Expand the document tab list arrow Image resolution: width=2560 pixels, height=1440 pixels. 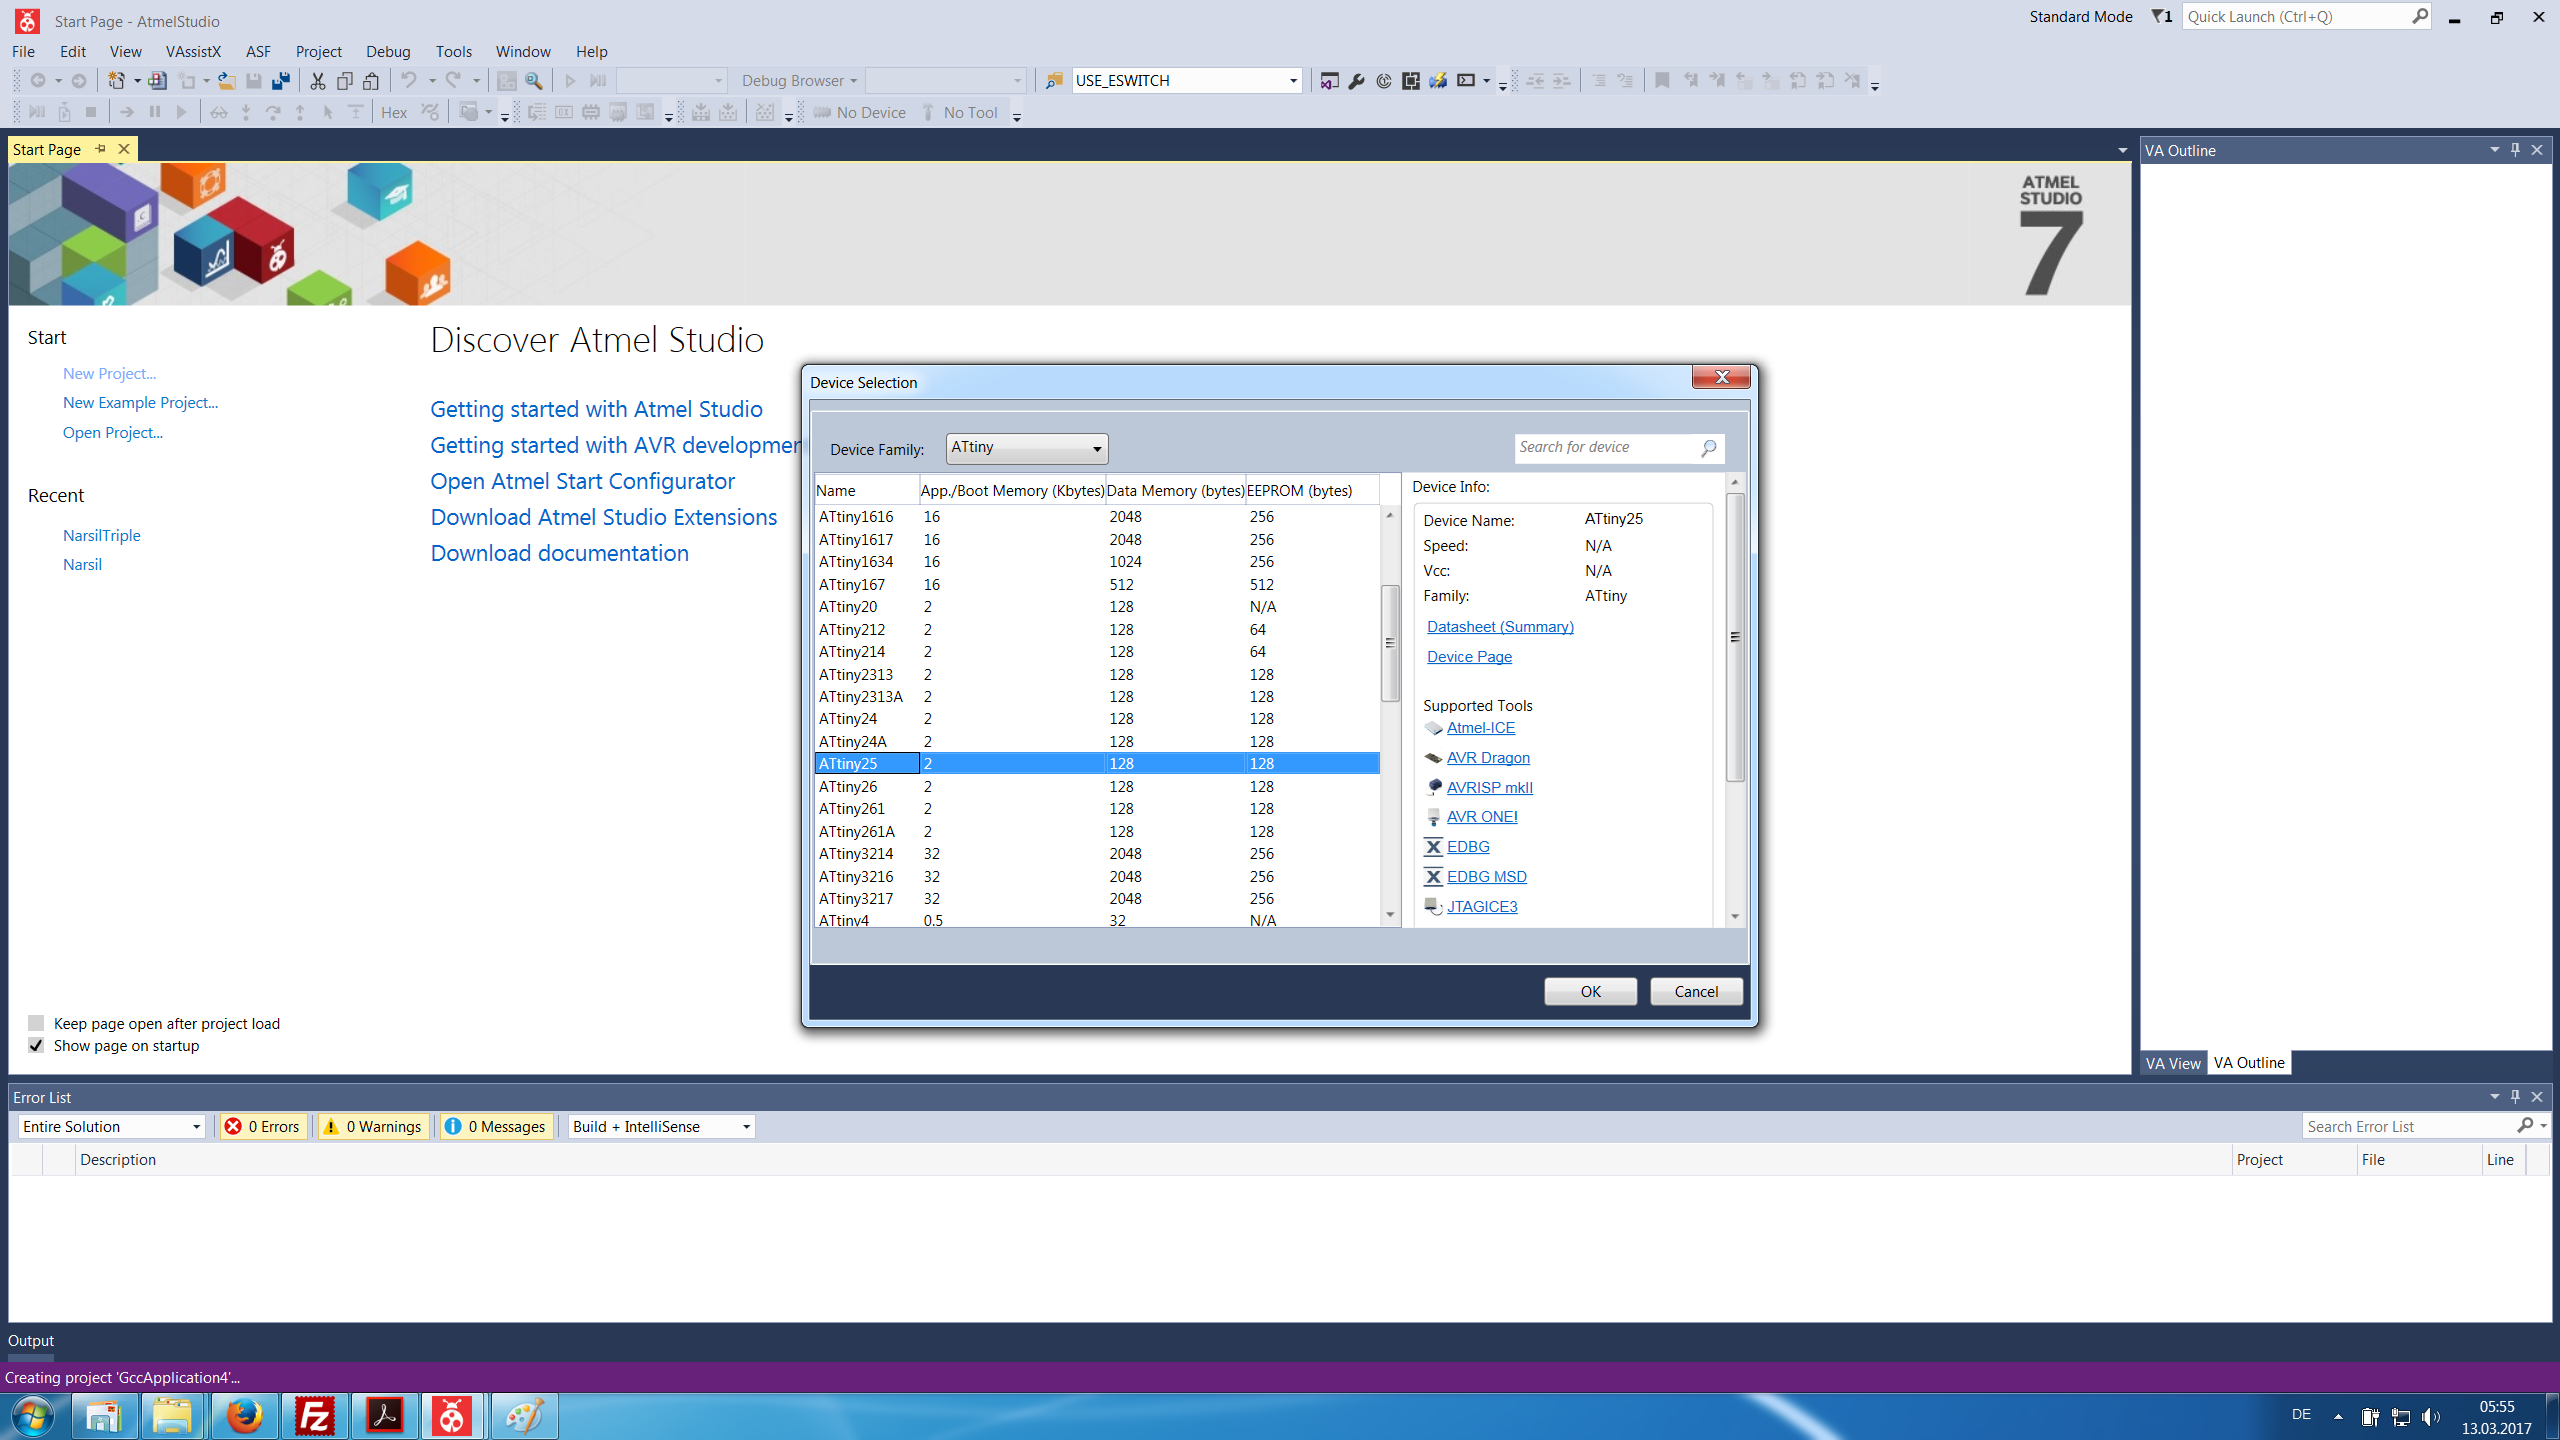[2122, 151]
